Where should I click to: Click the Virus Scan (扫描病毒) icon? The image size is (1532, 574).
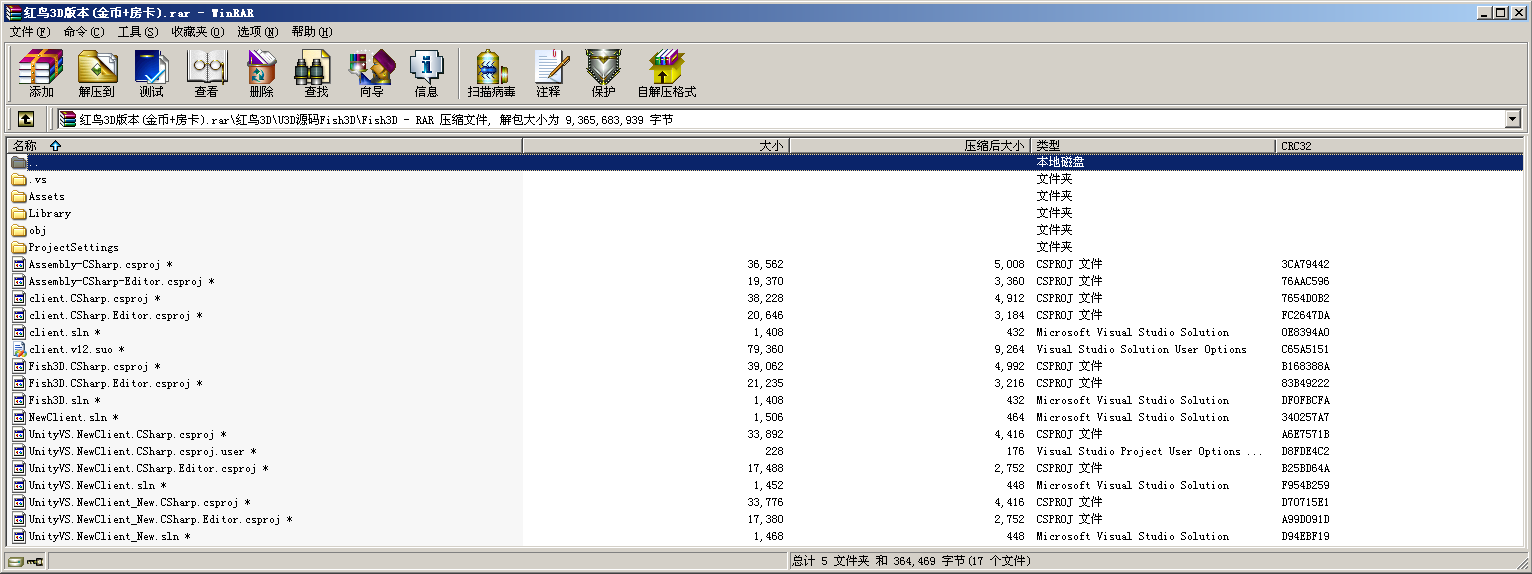click(x=491, y=73)
